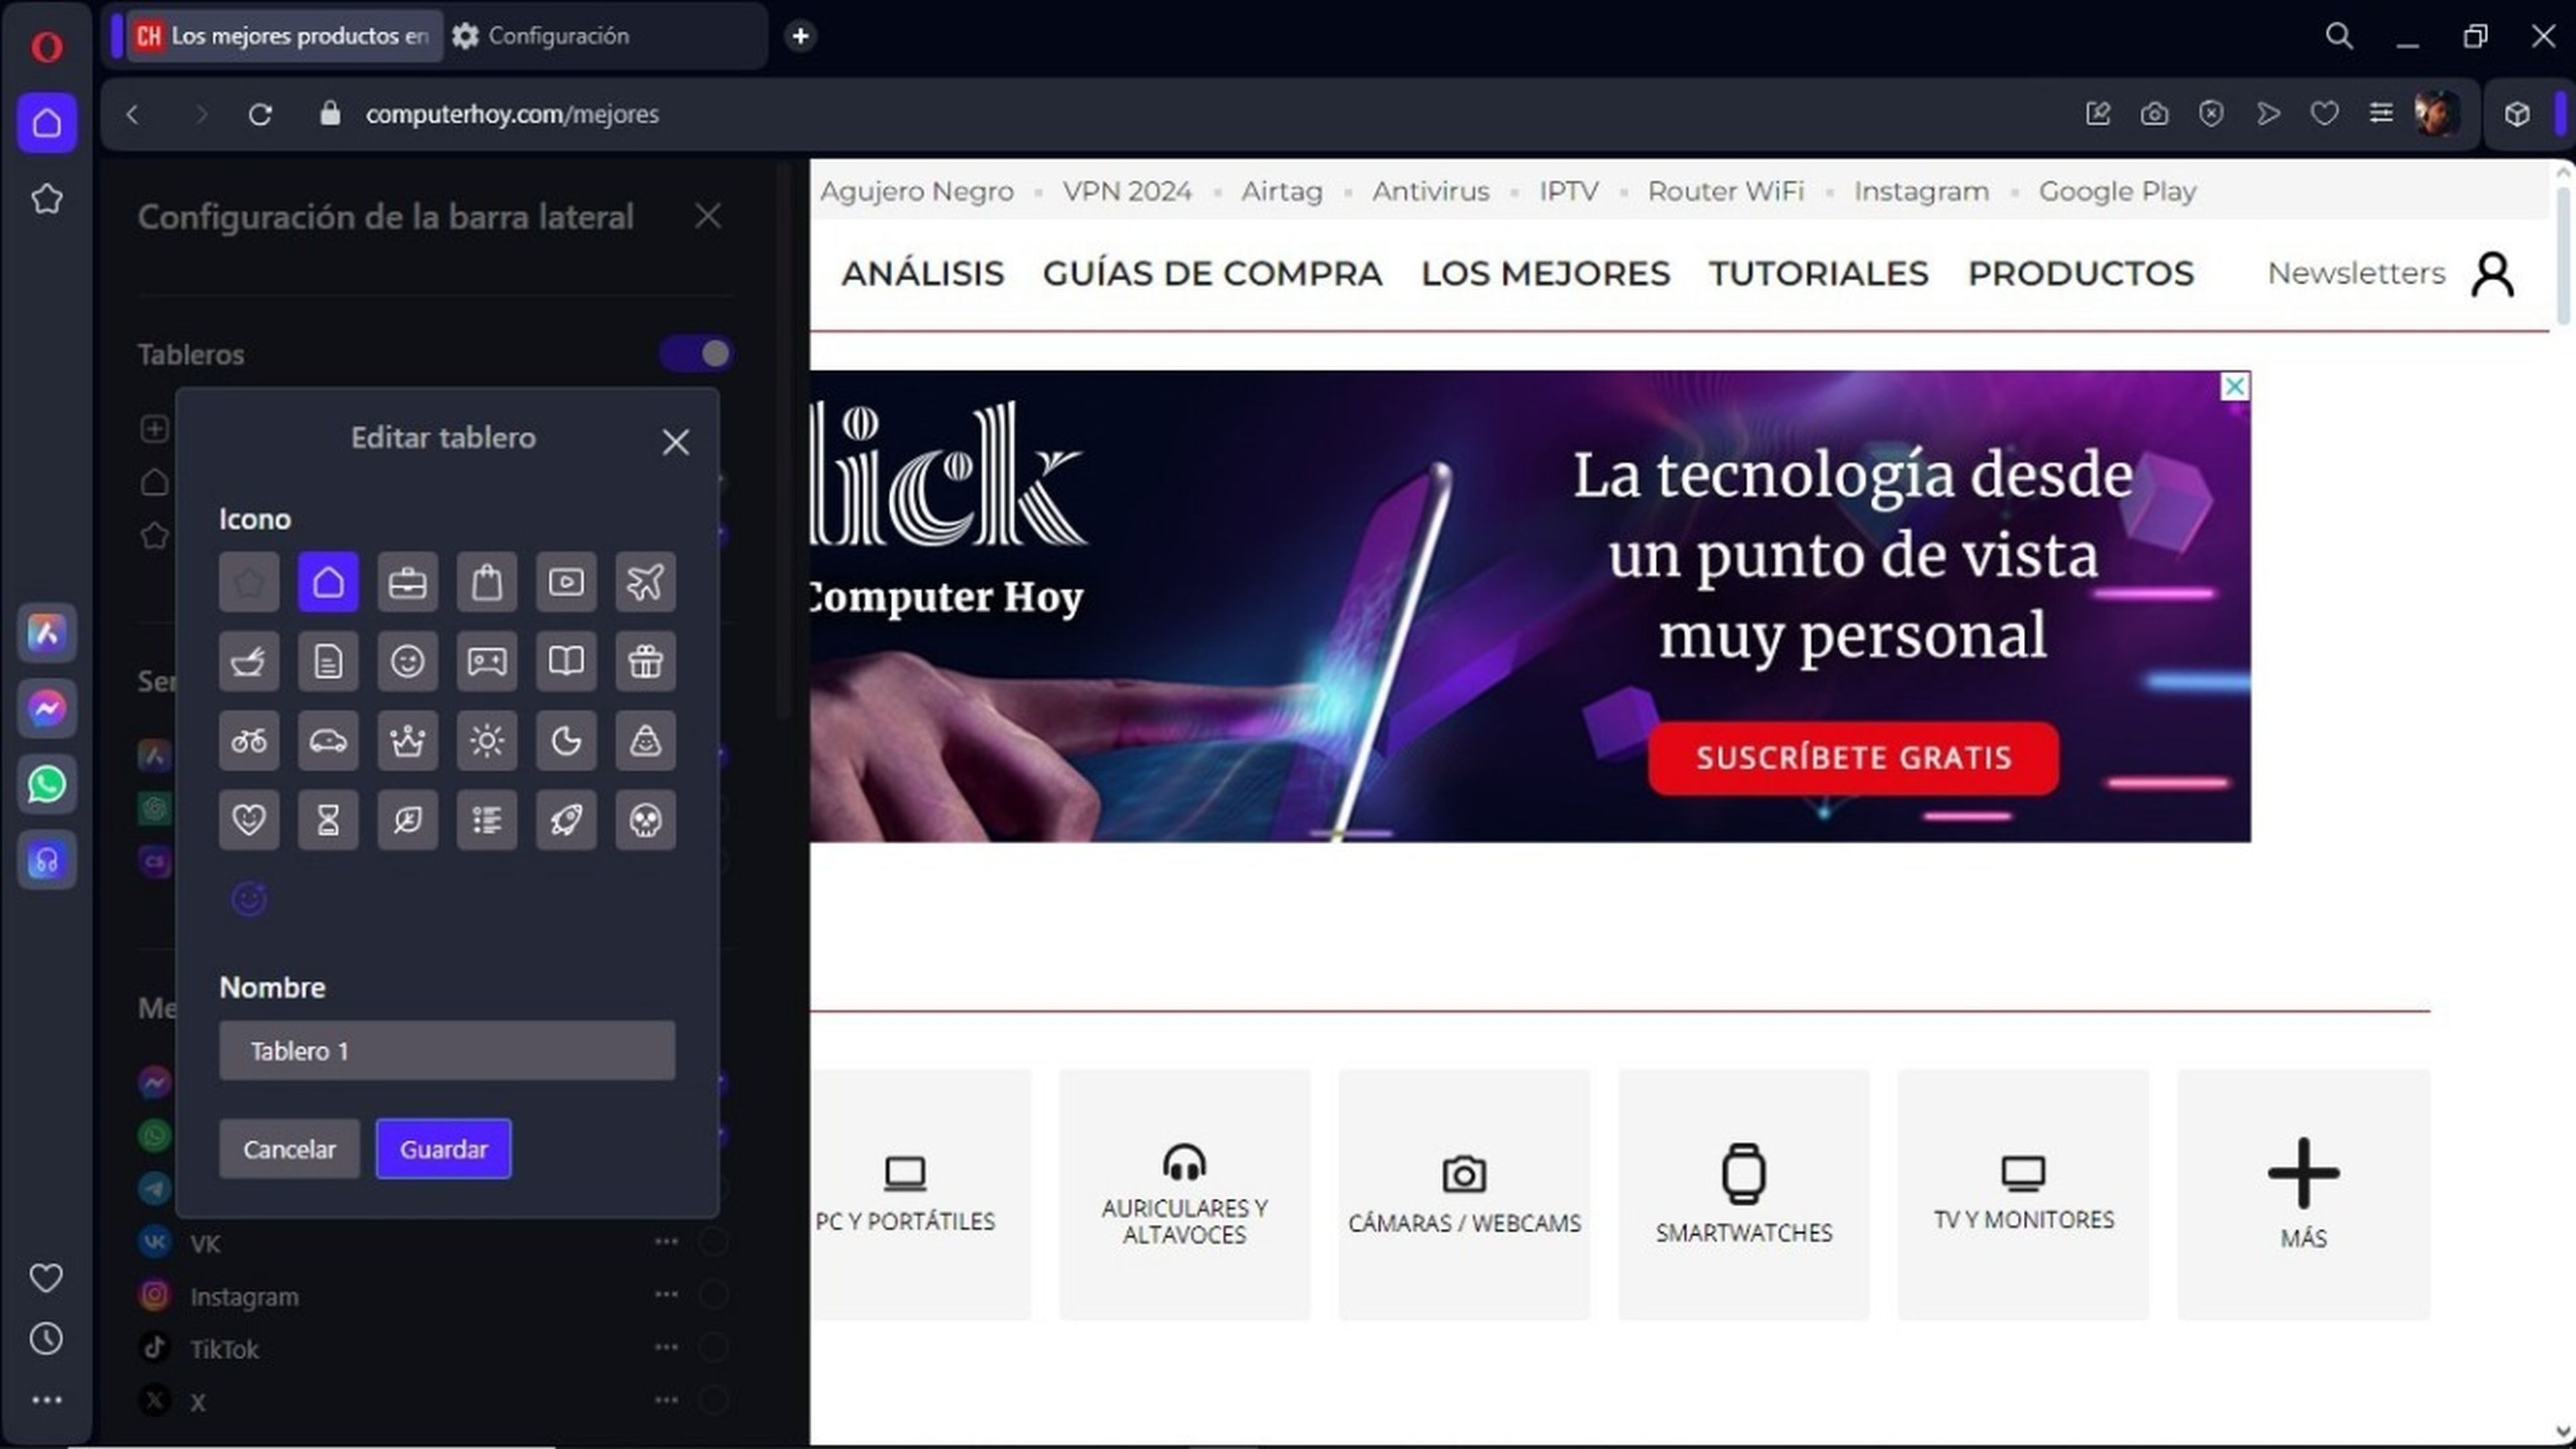Viewport: 2576px width, 1449px height.
Task: Follow the VPN 2024 topic link
Action: click(1126, 191)
